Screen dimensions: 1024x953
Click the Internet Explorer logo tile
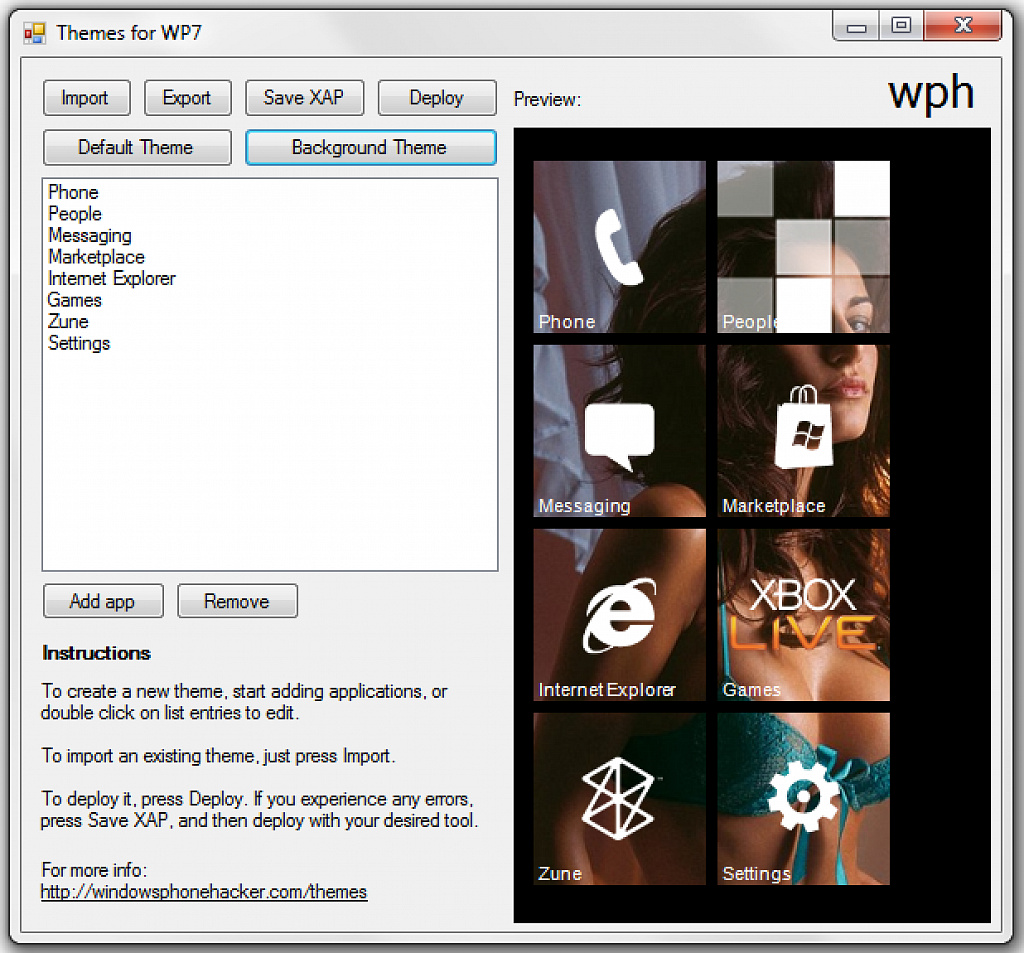click(620, 615)
